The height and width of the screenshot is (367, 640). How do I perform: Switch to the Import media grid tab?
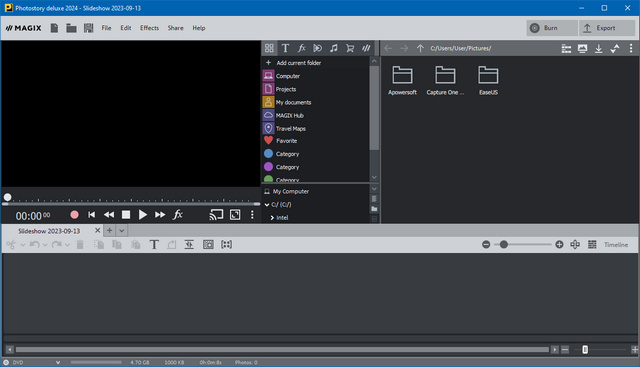269,48
